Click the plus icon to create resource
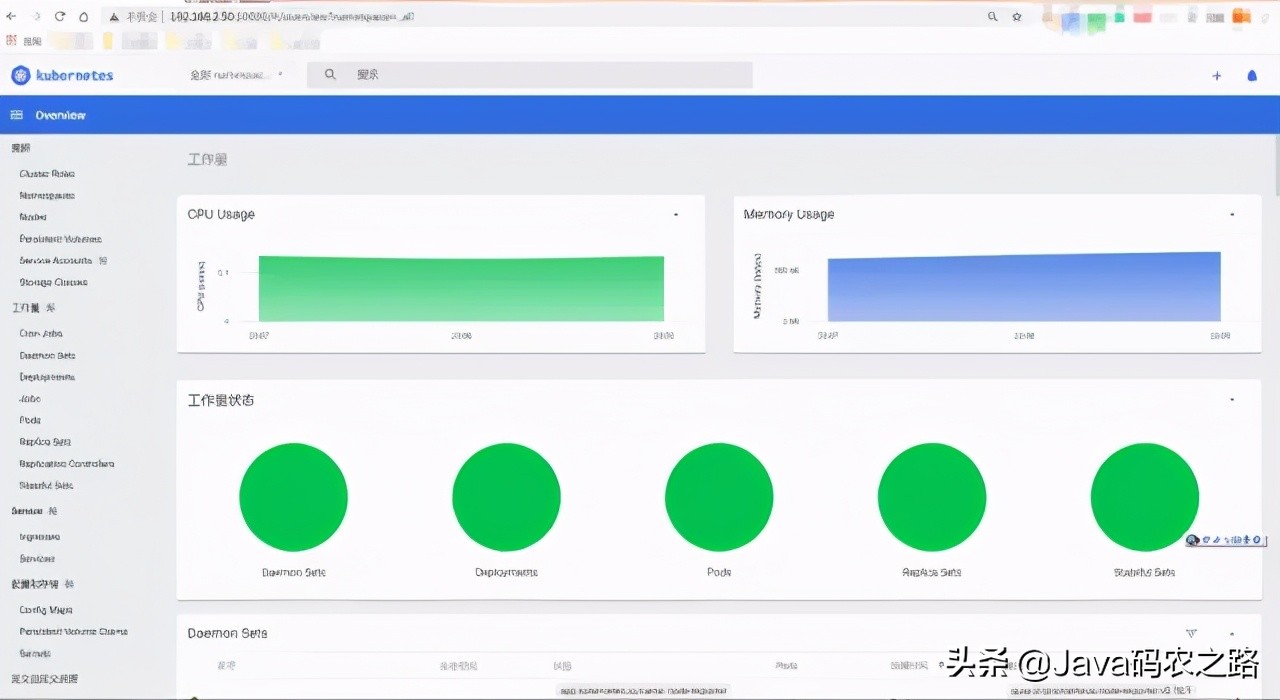Image resolution: width=1280 pixels, height=700 pixels. (1216, 76)
